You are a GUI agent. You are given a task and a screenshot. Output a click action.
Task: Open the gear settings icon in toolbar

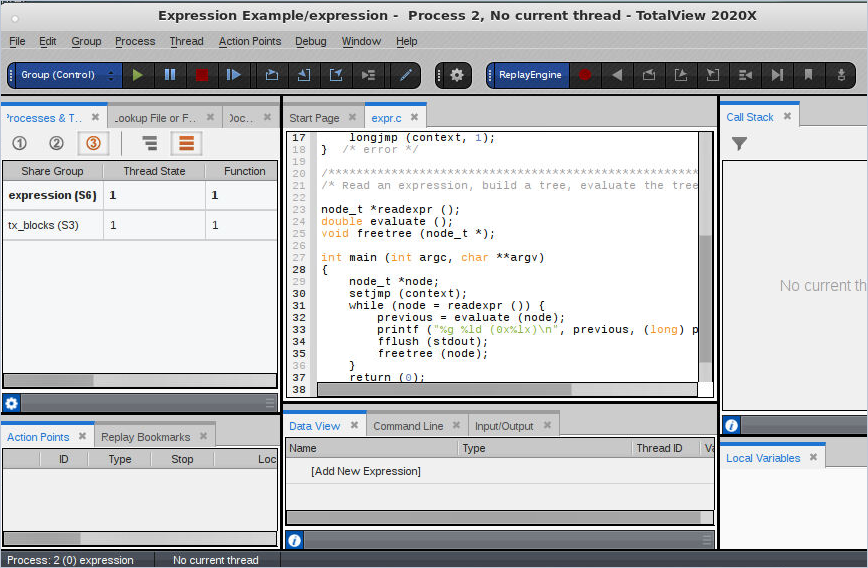point(457,75)
